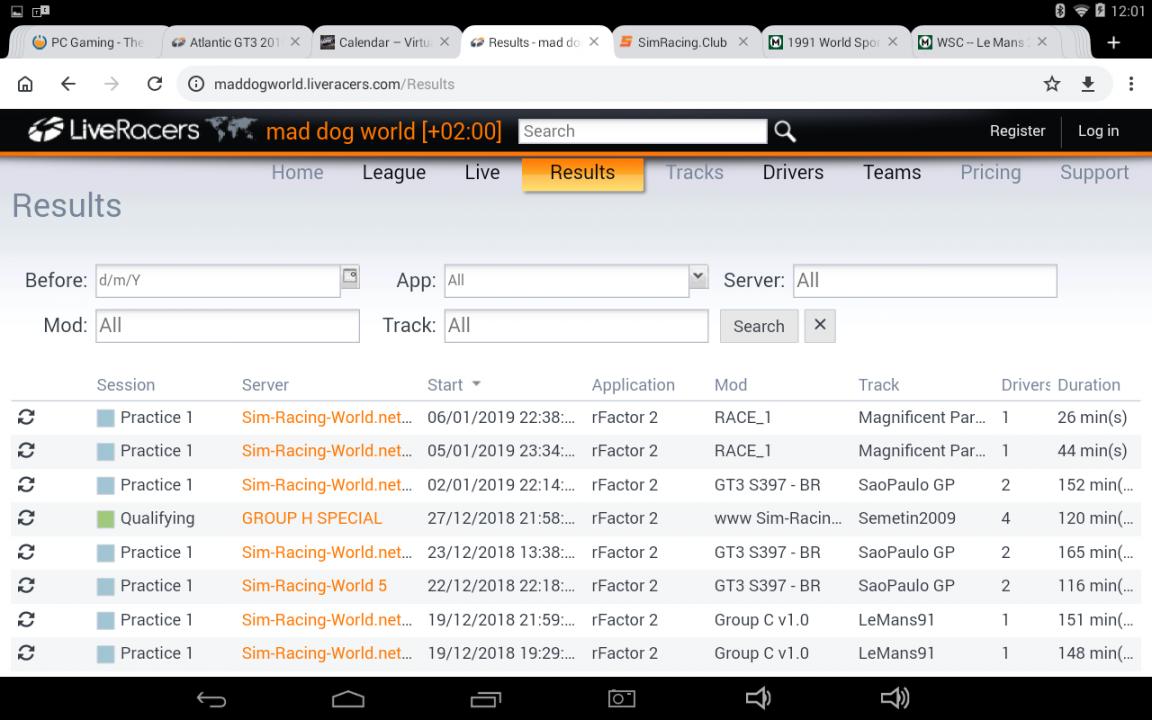The width and height of the screenshot is (1152, 720).
Task: Tap volume down speaker icon
Action: point(757,698)
